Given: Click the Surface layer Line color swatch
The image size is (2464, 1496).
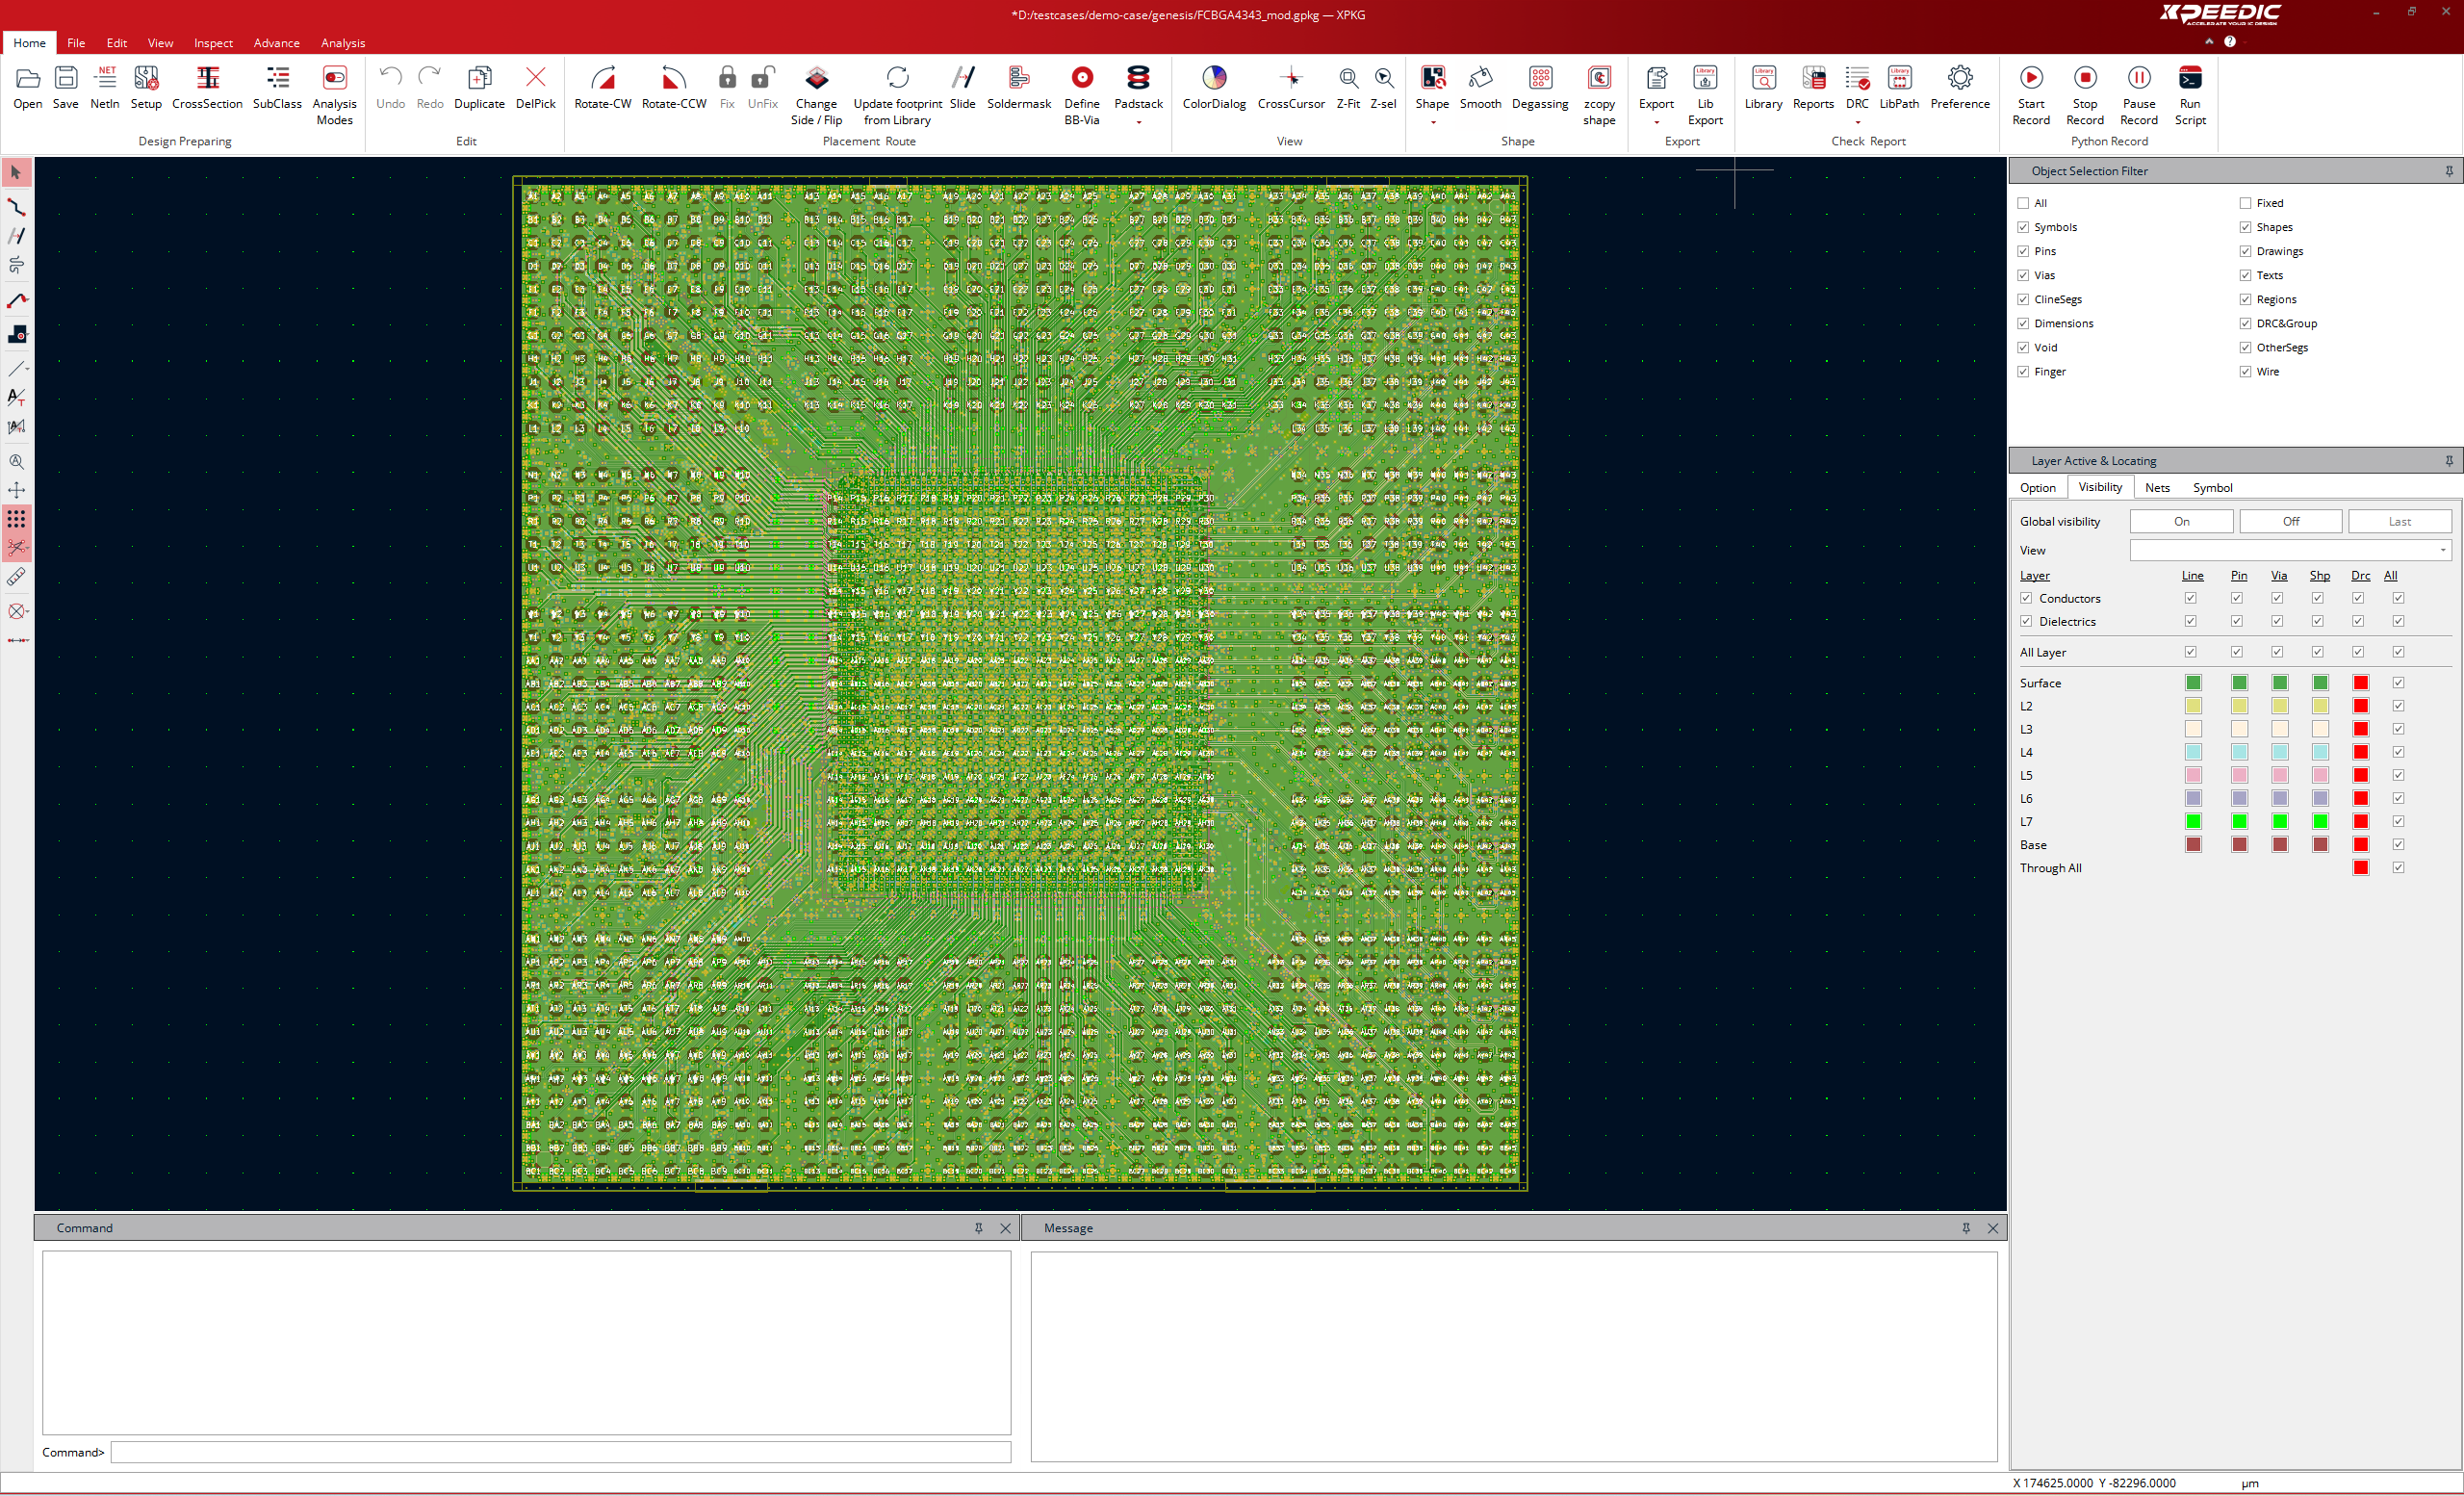Looking at the screenshot, I should 2192,682.
